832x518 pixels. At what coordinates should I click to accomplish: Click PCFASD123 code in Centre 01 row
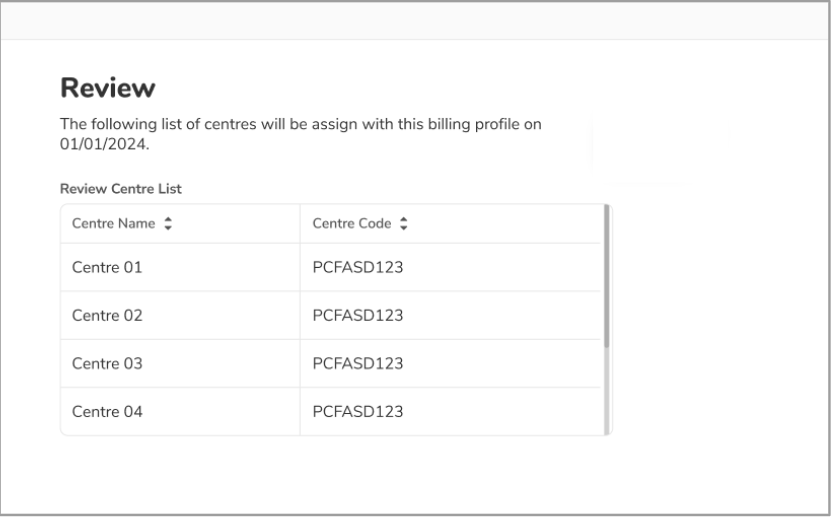tap(358, 268)
